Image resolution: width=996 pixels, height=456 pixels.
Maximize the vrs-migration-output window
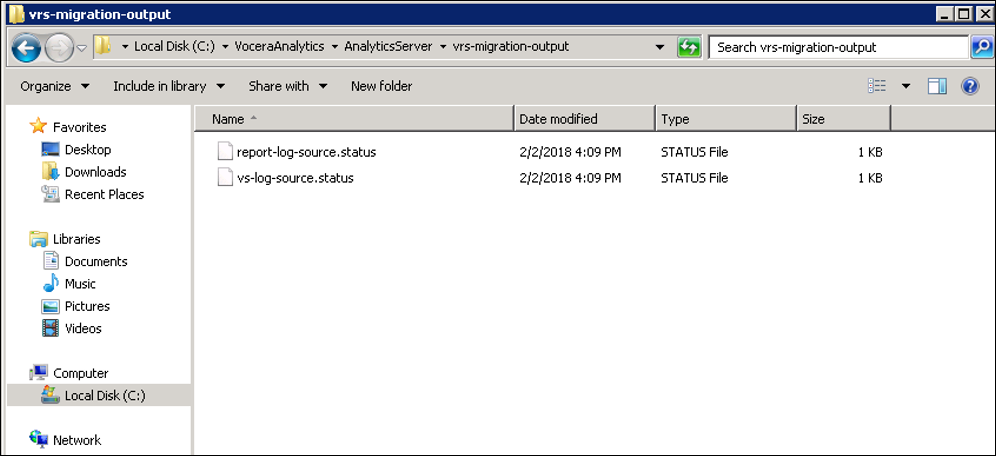tap(964, 13)
